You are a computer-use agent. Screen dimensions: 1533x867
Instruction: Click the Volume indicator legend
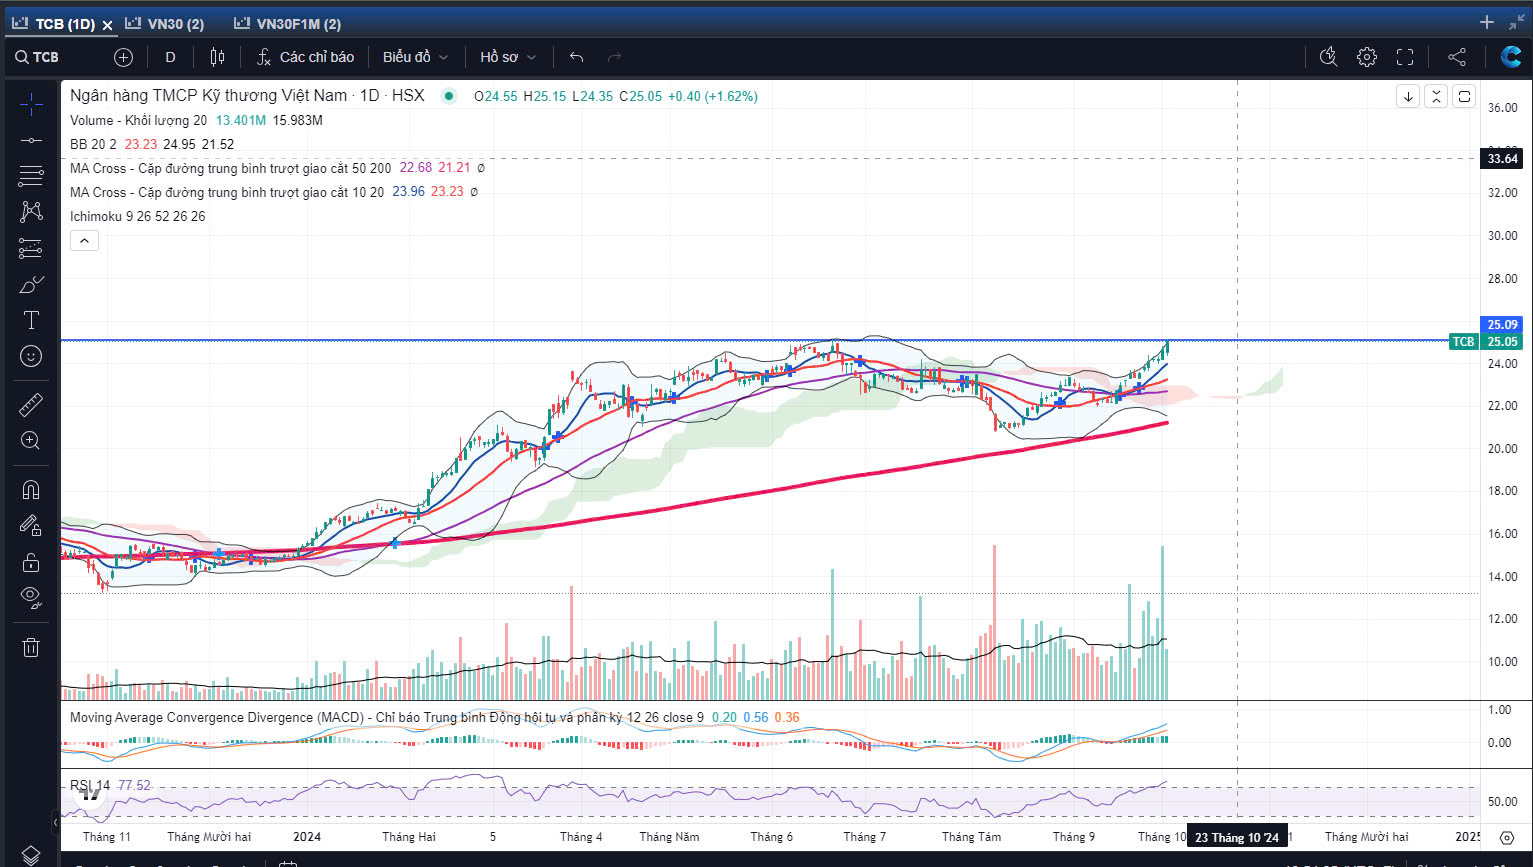click(138, 120)
